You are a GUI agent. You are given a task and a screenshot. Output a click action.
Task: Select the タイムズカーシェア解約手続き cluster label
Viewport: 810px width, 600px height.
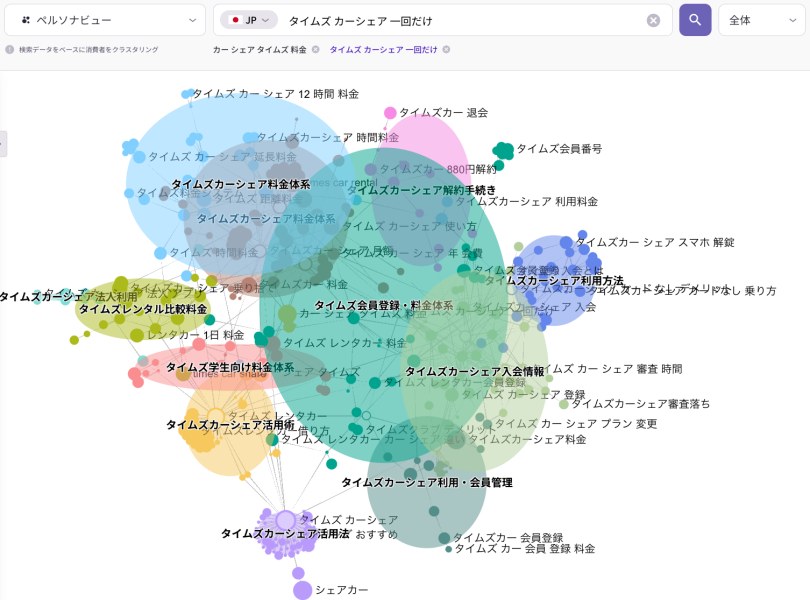[x=422, y=190]
